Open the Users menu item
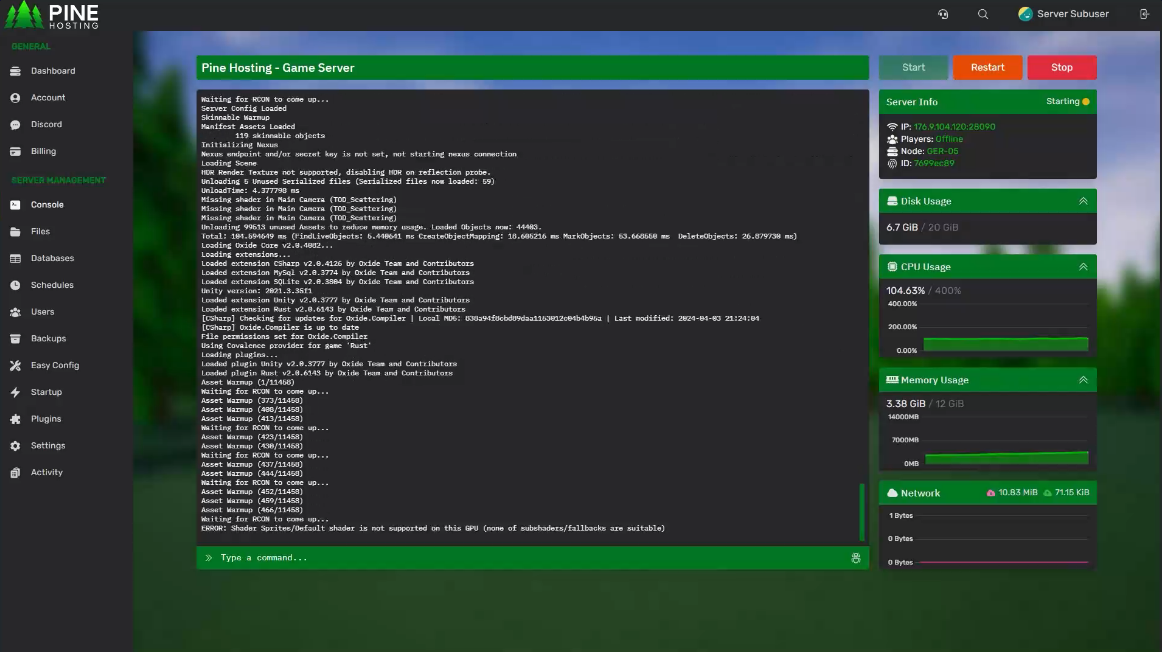This screenshot has width=1162, height=652. pyautogui.click(x=42, y=312)
